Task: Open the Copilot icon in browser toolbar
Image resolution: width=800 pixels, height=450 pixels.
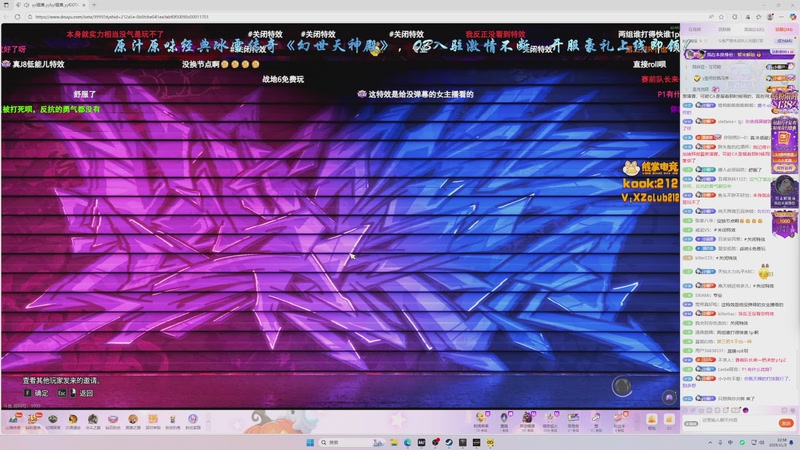Action: point(793,17)
